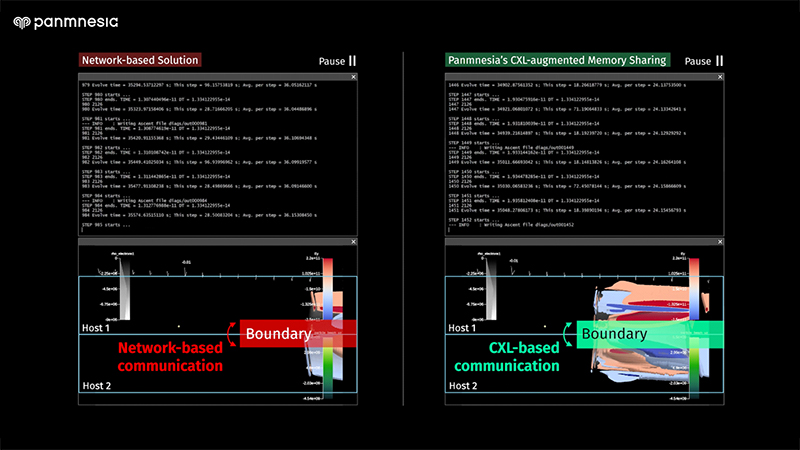Click the red Boundary label
The image size is (800, 450).
(298, 334)
